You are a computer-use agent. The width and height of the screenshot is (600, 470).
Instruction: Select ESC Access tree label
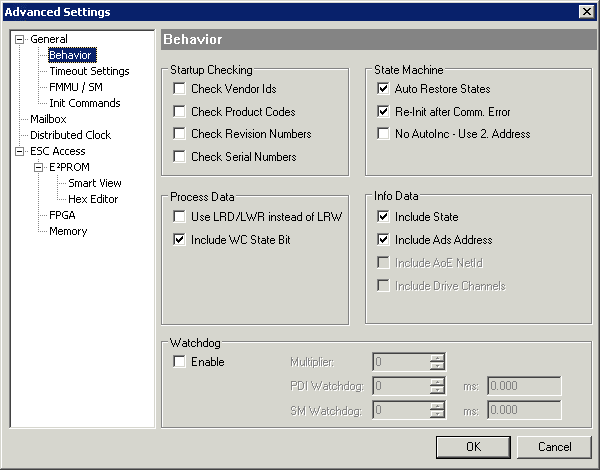coord(57,151)
